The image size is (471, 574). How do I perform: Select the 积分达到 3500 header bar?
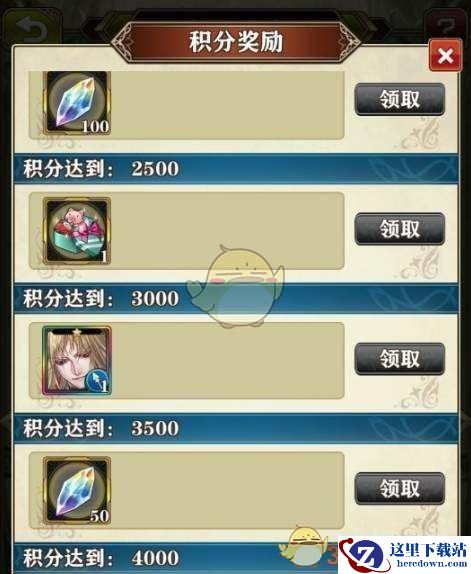[x=236, y=428]
